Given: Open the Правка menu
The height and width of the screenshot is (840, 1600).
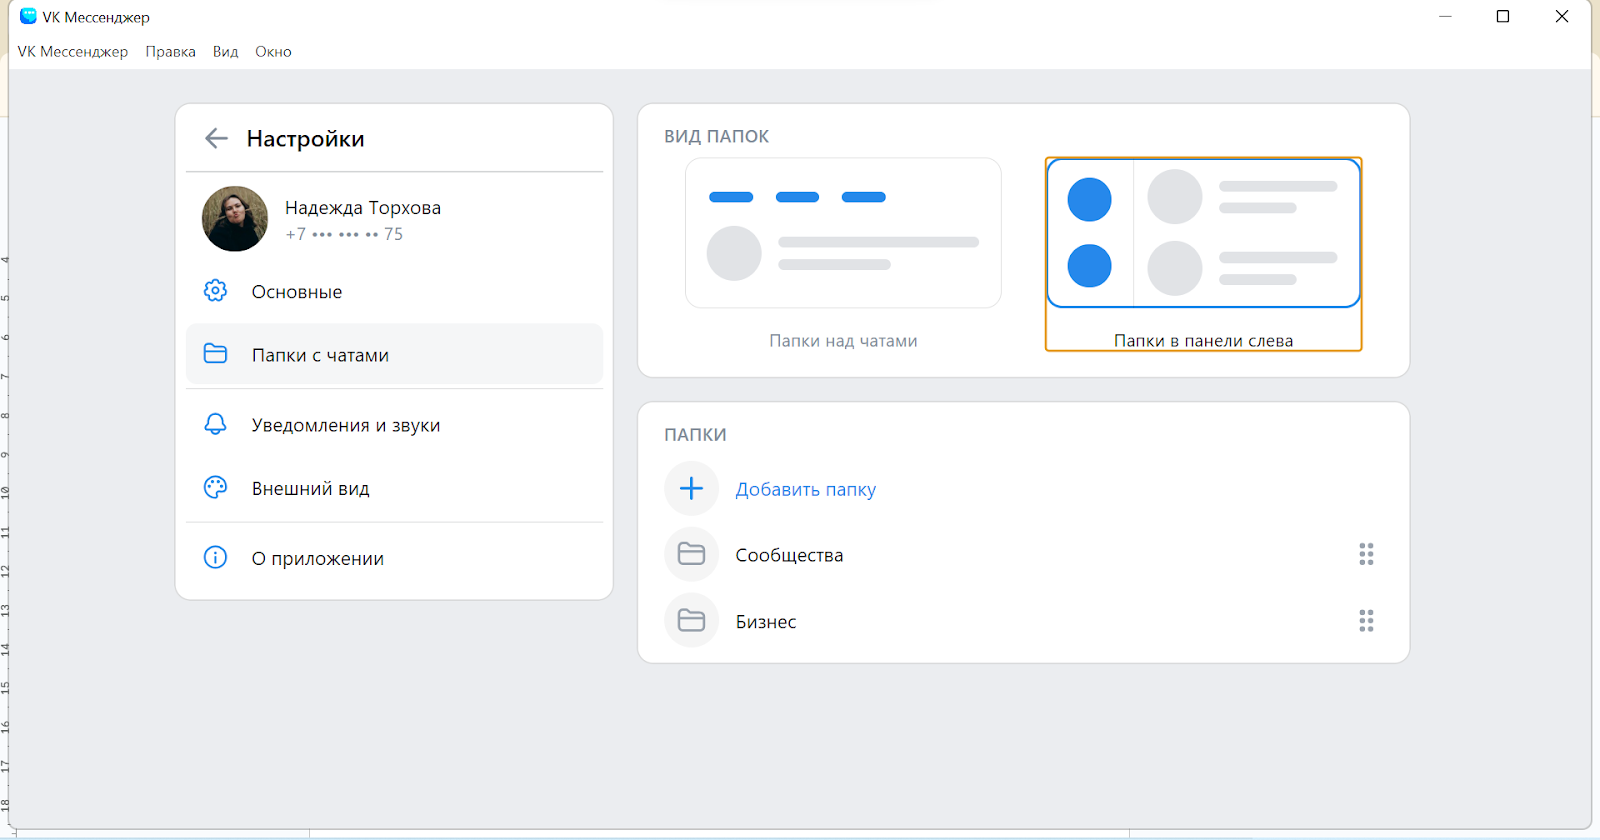Looking at the screenshot, I should click(170, 52).
